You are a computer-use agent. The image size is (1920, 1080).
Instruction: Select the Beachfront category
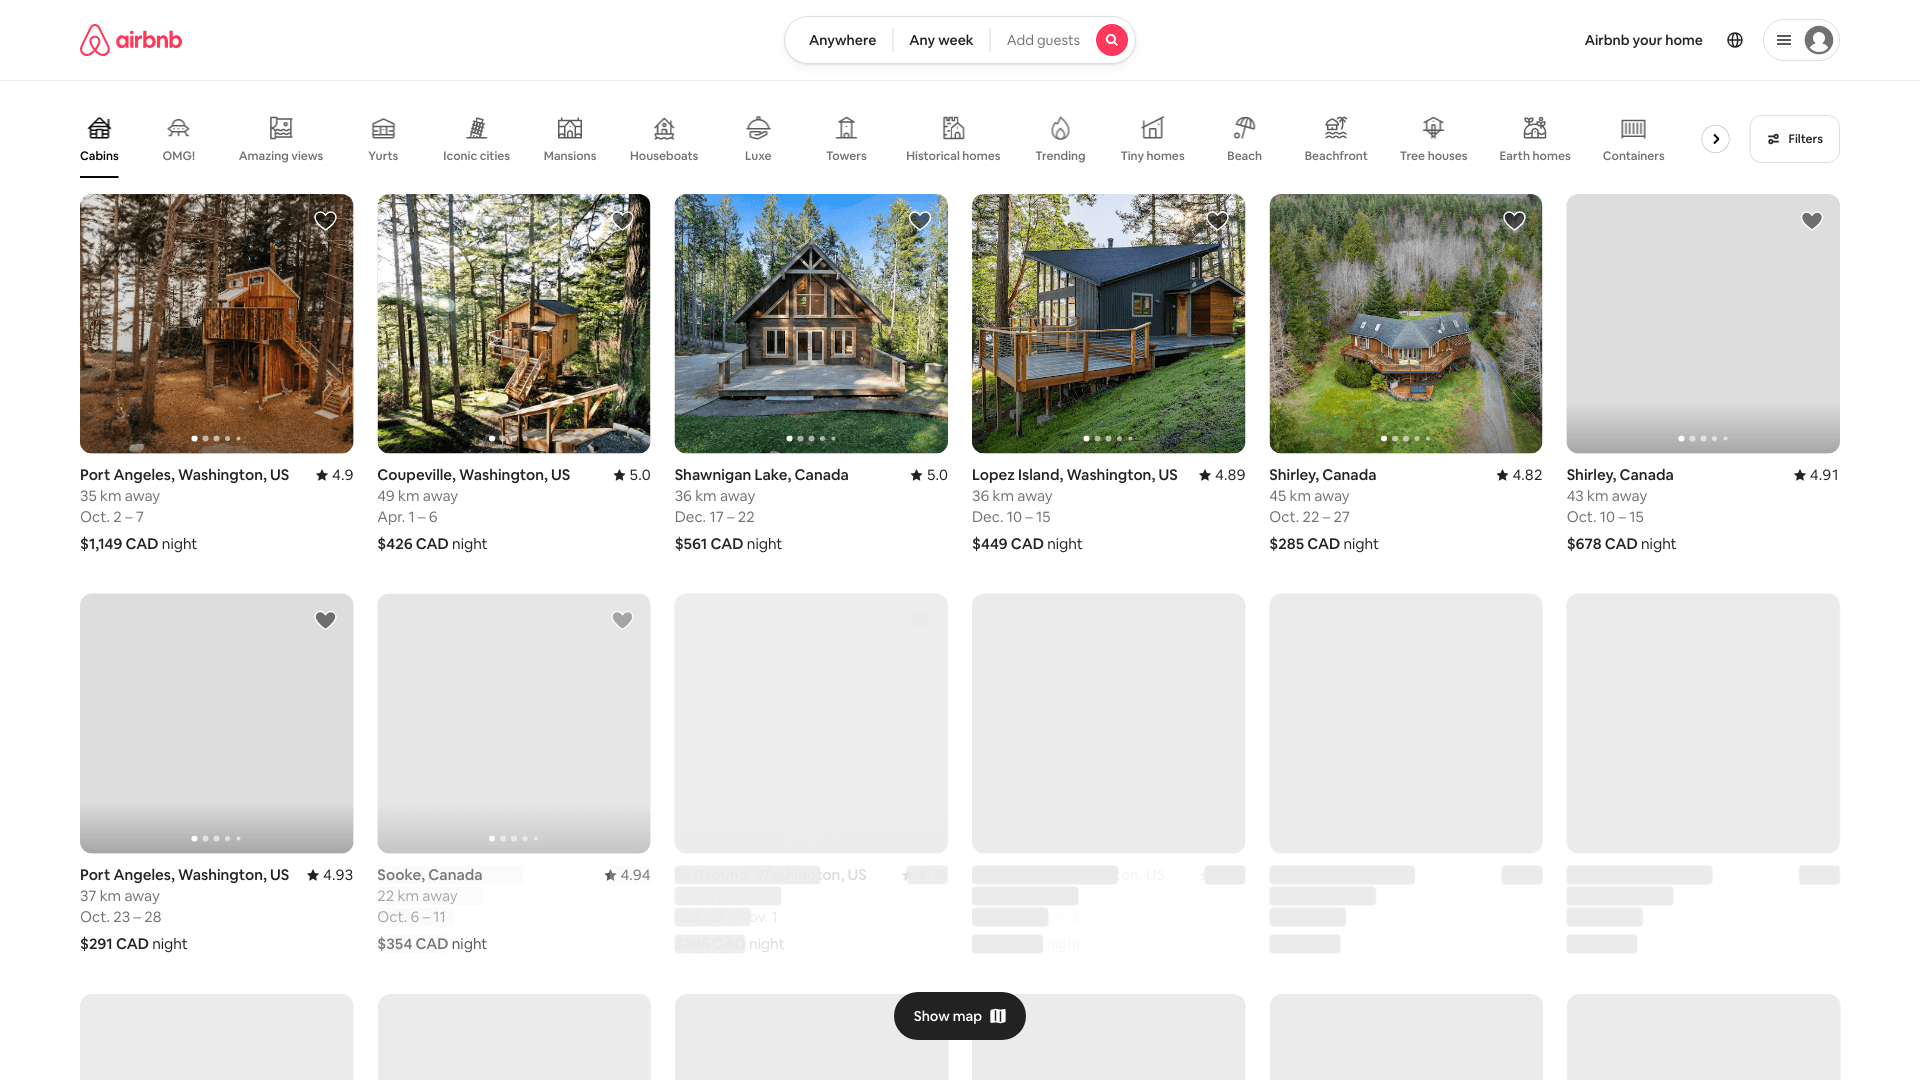(1336, 140)
